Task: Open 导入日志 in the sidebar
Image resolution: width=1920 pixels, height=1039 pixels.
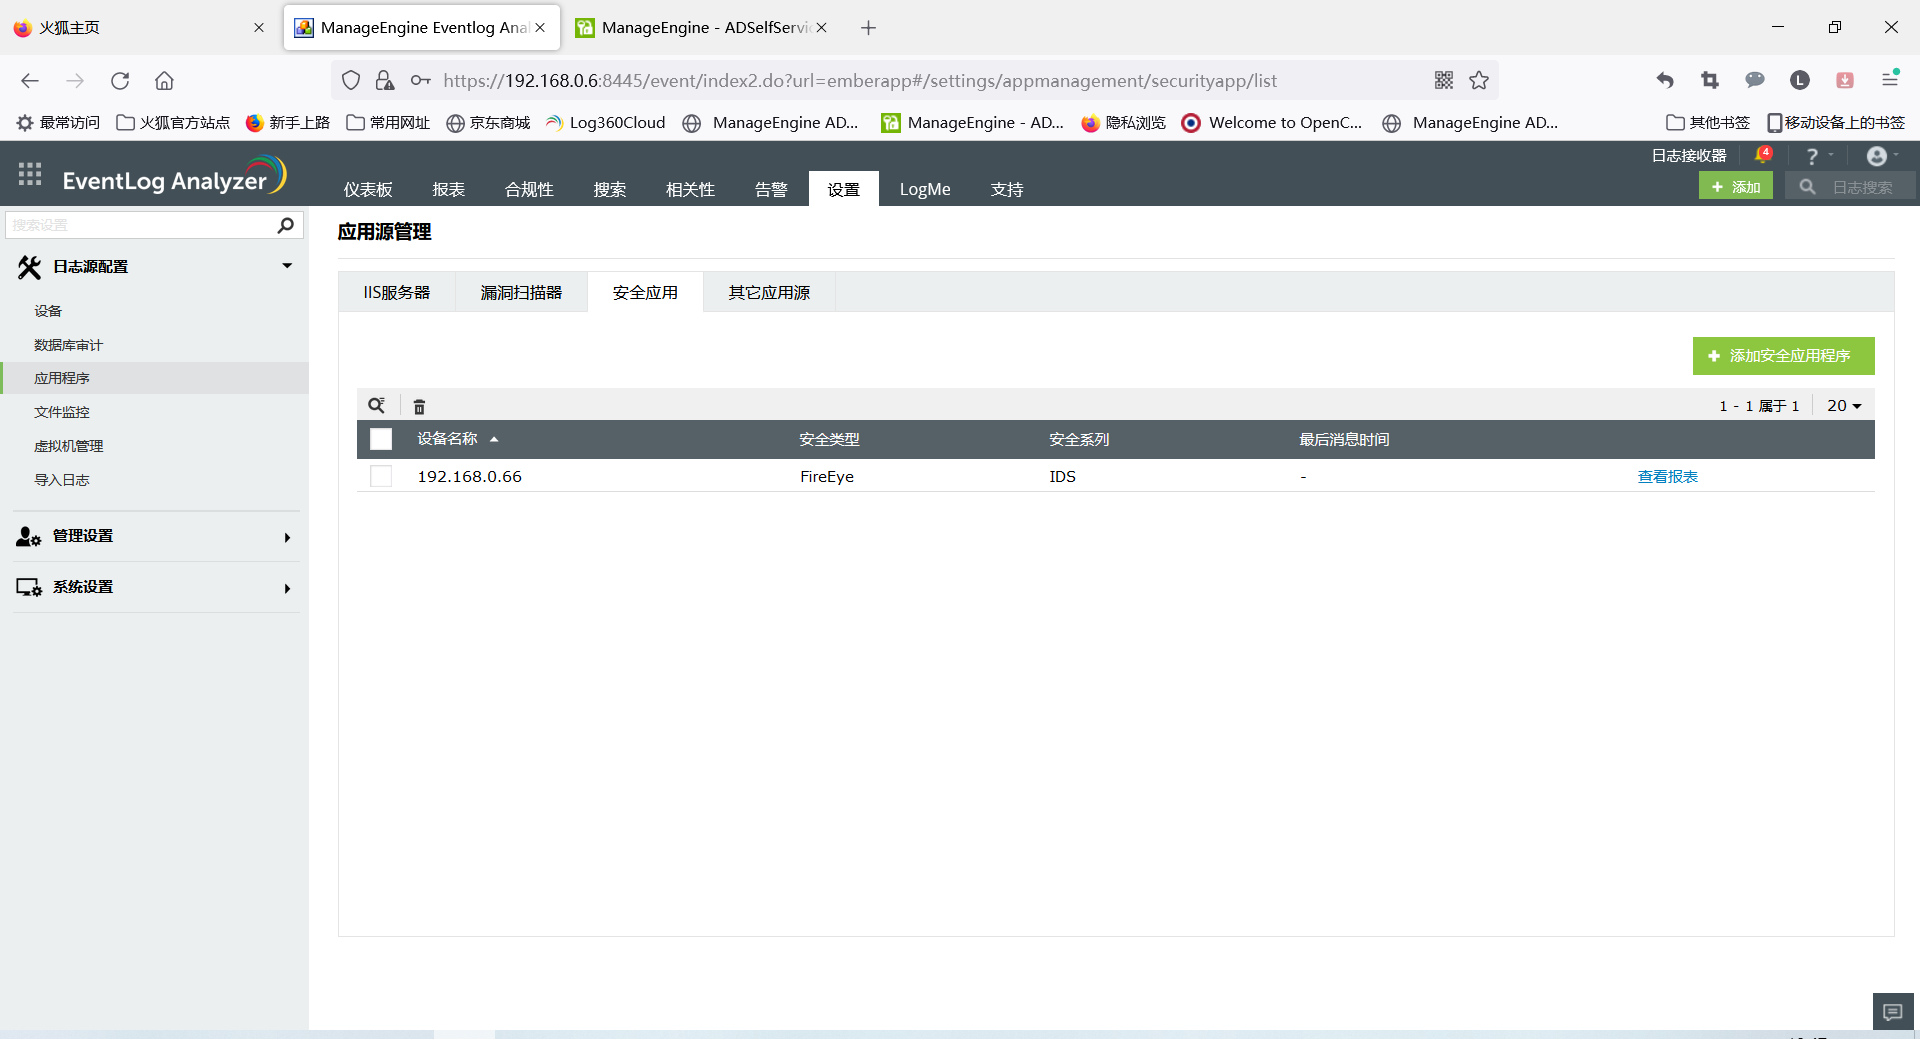Action: 62,480
